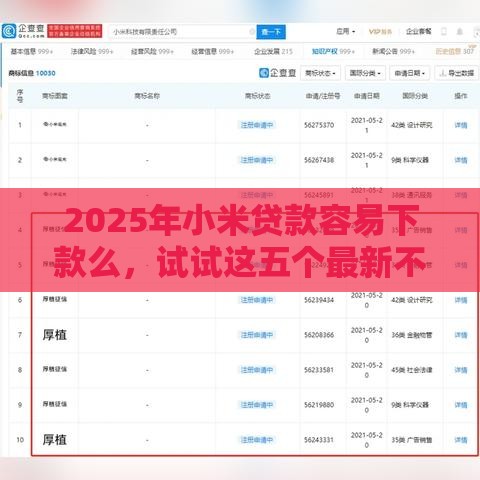This screenshot has height=480, width=480.
Task: Click the 商标名称 column header
Action: [147, 96]
